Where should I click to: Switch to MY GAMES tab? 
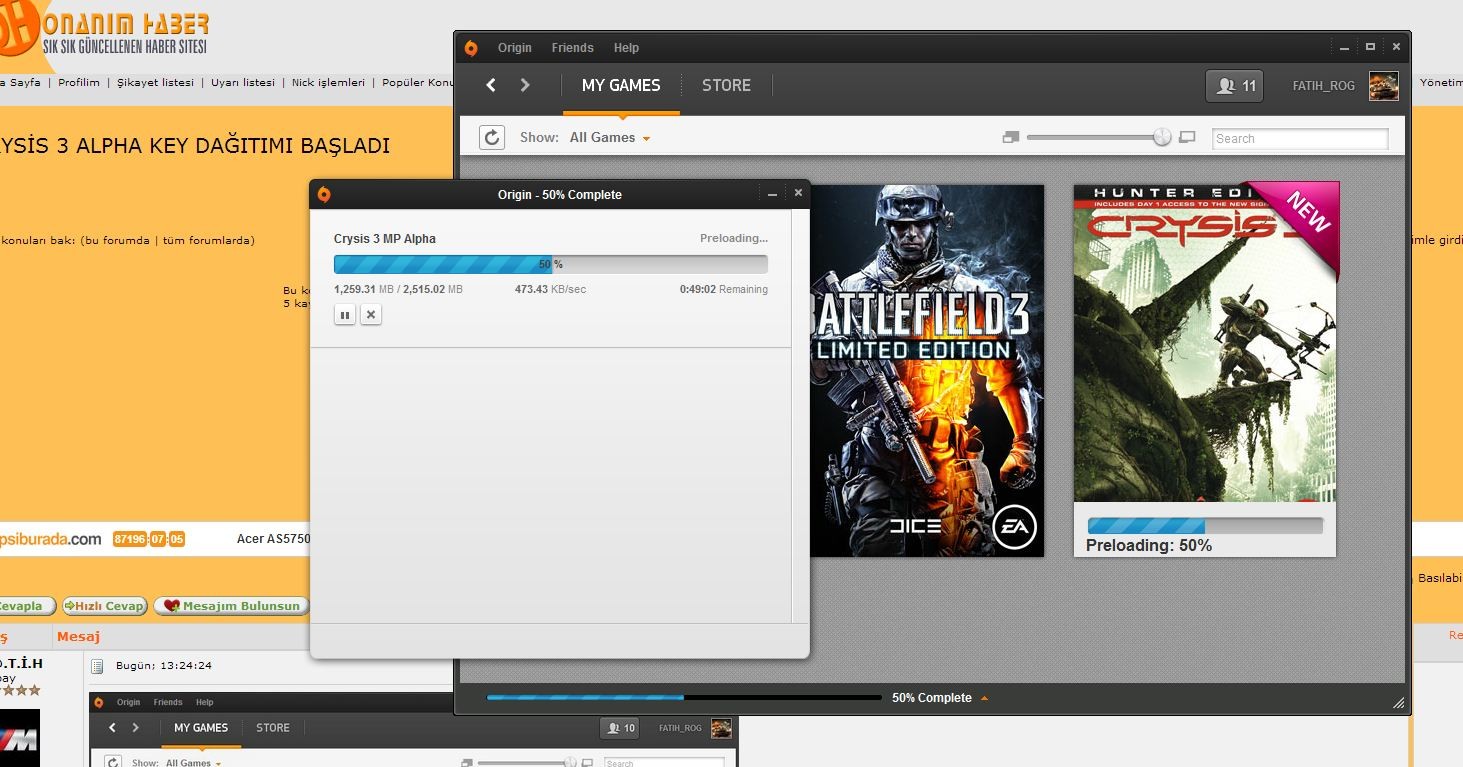click(x=621, y=86)
